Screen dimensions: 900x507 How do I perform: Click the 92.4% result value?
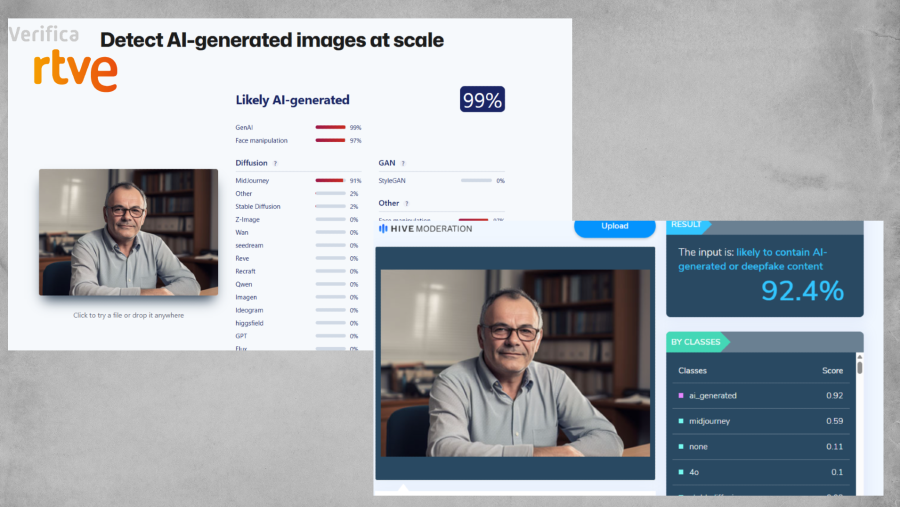[x=802, y=291]
